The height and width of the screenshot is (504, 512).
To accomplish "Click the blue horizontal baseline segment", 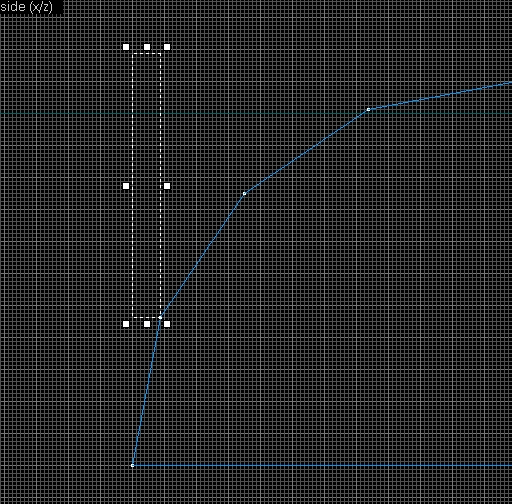I will [322, 465].
